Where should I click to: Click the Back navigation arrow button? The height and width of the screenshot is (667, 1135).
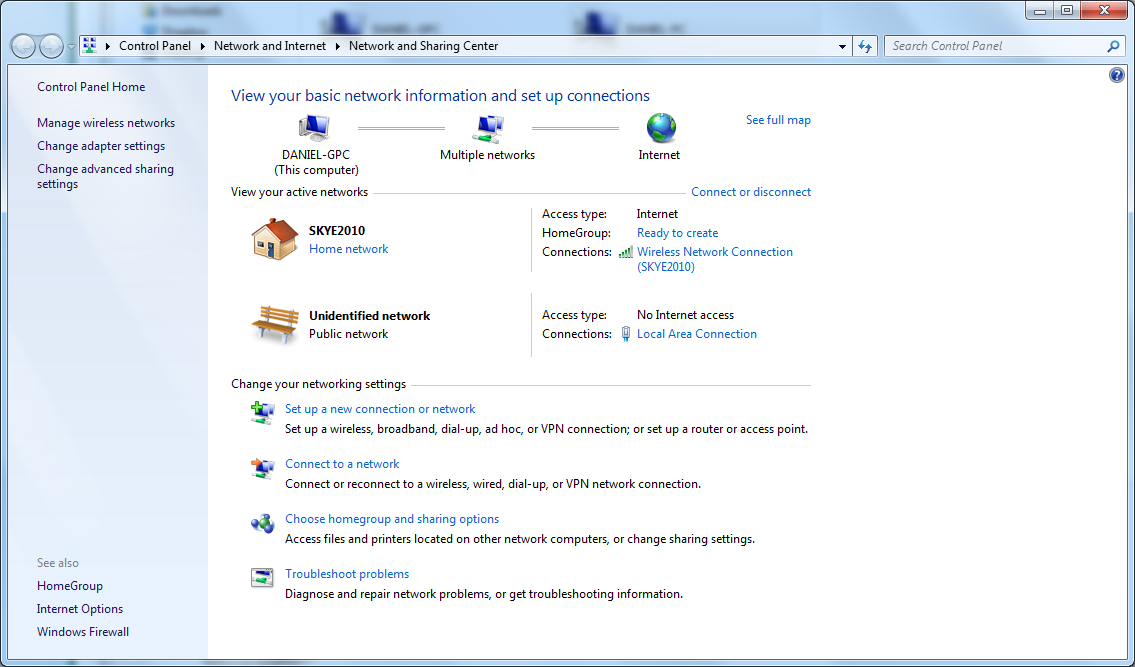(24, 46)
